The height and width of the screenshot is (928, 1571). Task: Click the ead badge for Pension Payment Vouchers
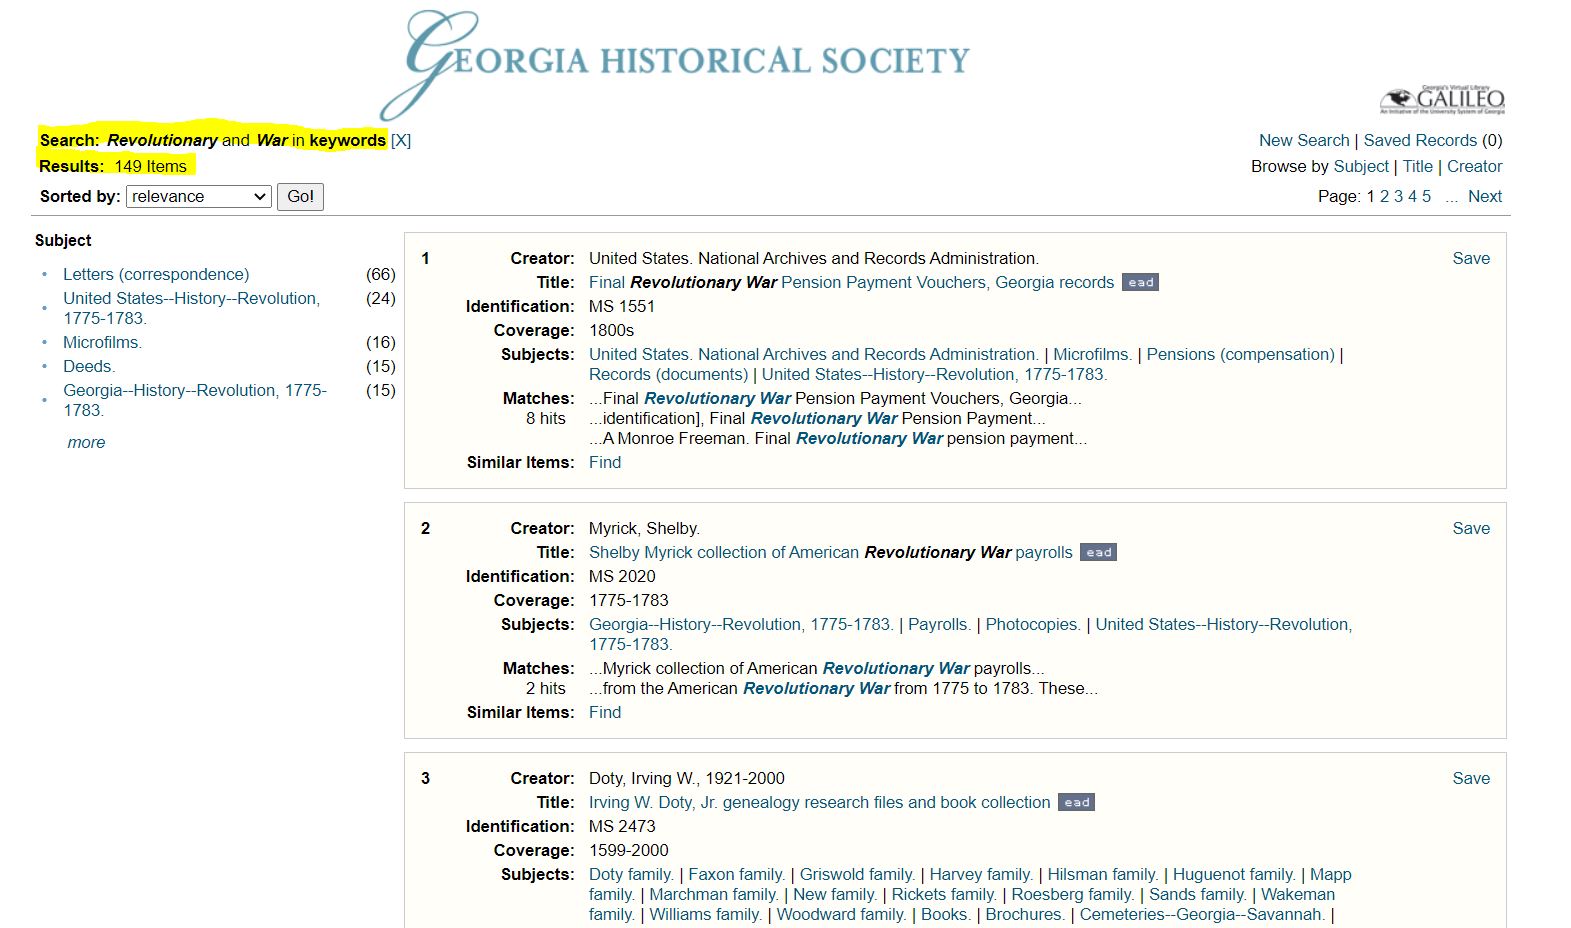click(x=1140, y=283)
